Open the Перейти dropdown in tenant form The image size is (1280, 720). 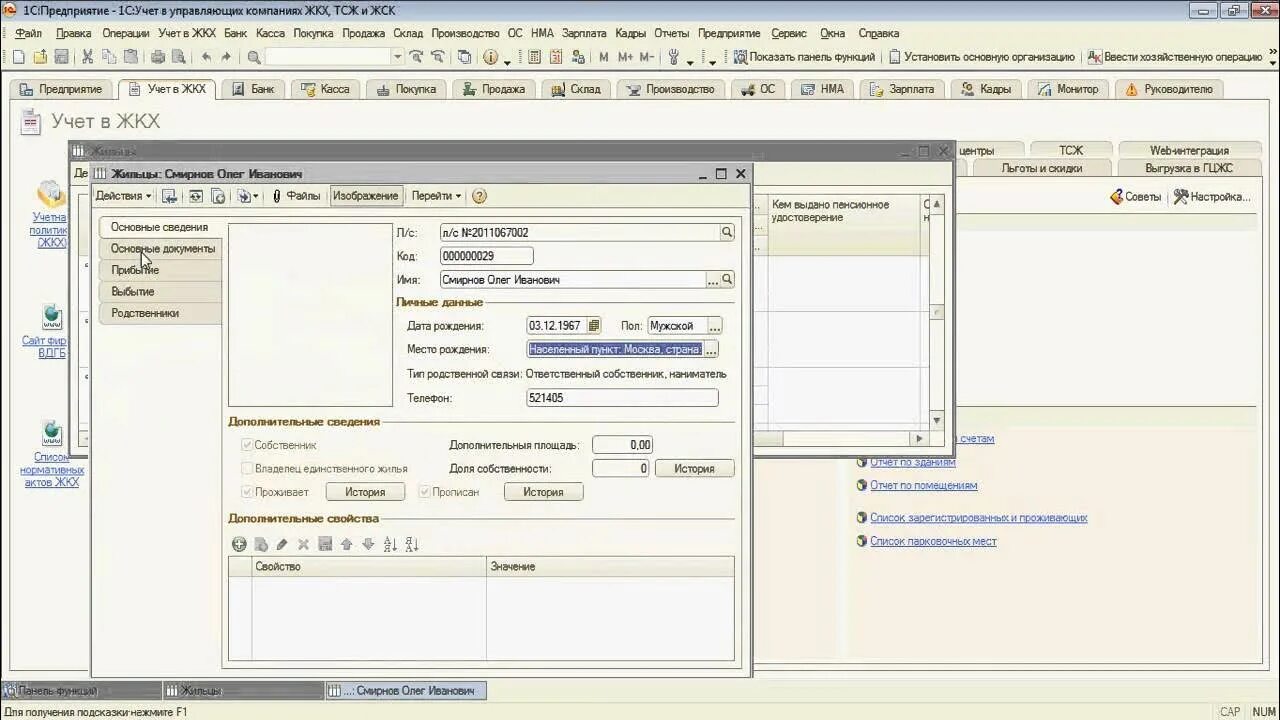pyautogui.click(x=436, y=196)
